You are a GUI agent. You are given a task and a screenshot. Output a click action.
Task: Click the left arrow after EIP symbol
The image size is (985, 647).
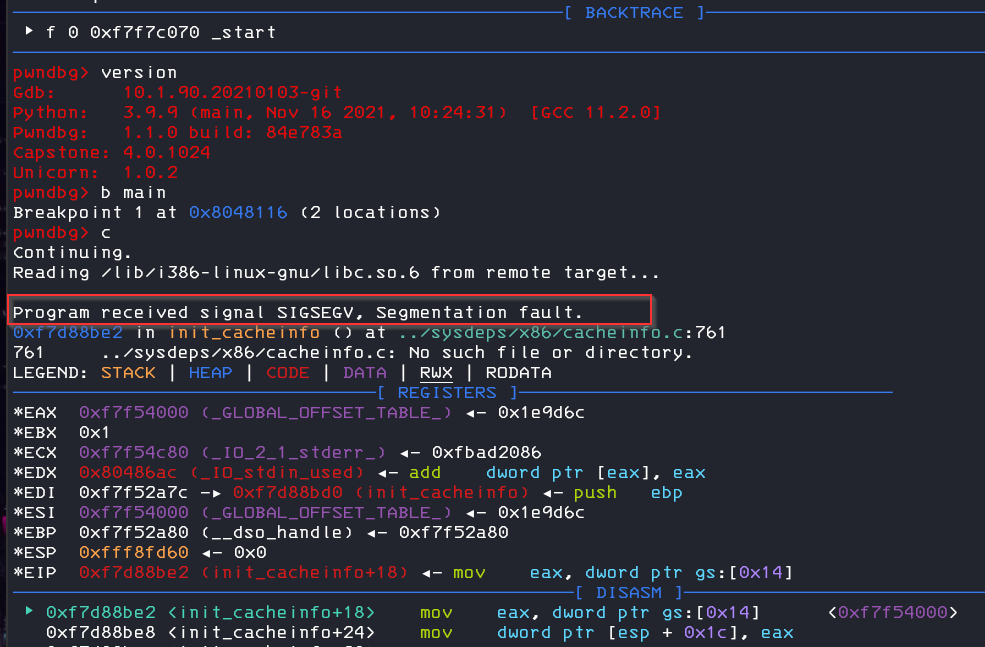(432, 574)
